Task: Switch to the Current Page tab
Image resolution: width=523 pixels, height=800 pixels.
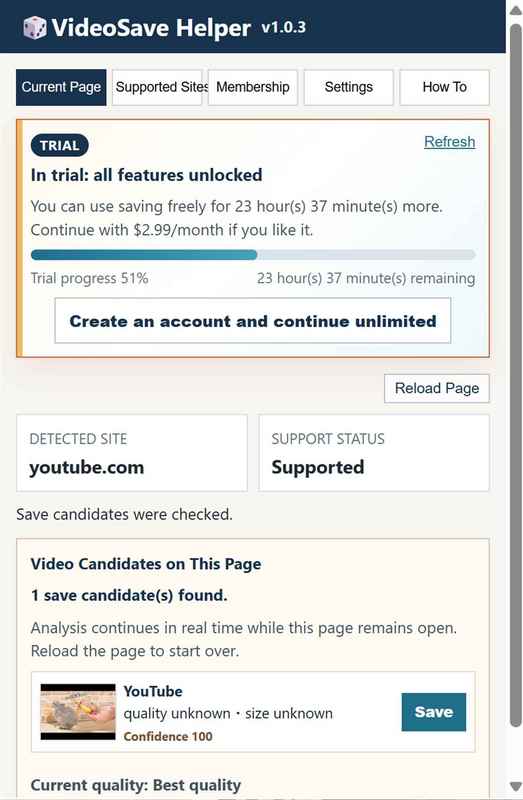Action: [x=61, y=87]
